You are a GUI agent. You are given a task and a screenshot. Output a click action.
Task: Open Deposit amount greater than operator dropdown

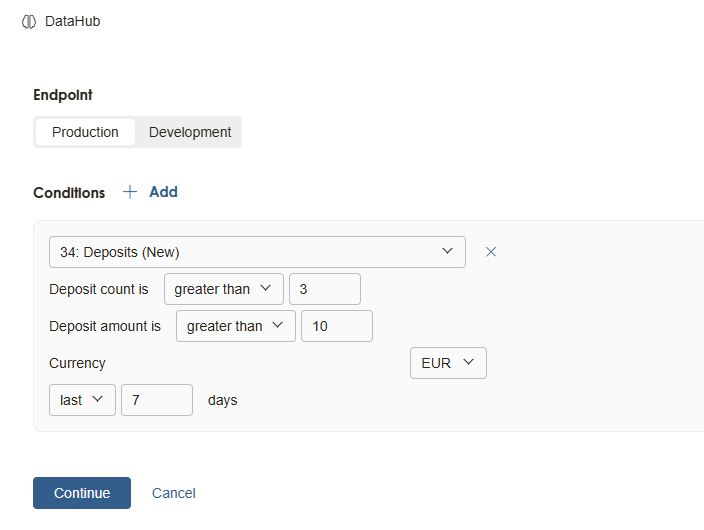(236, 326)
